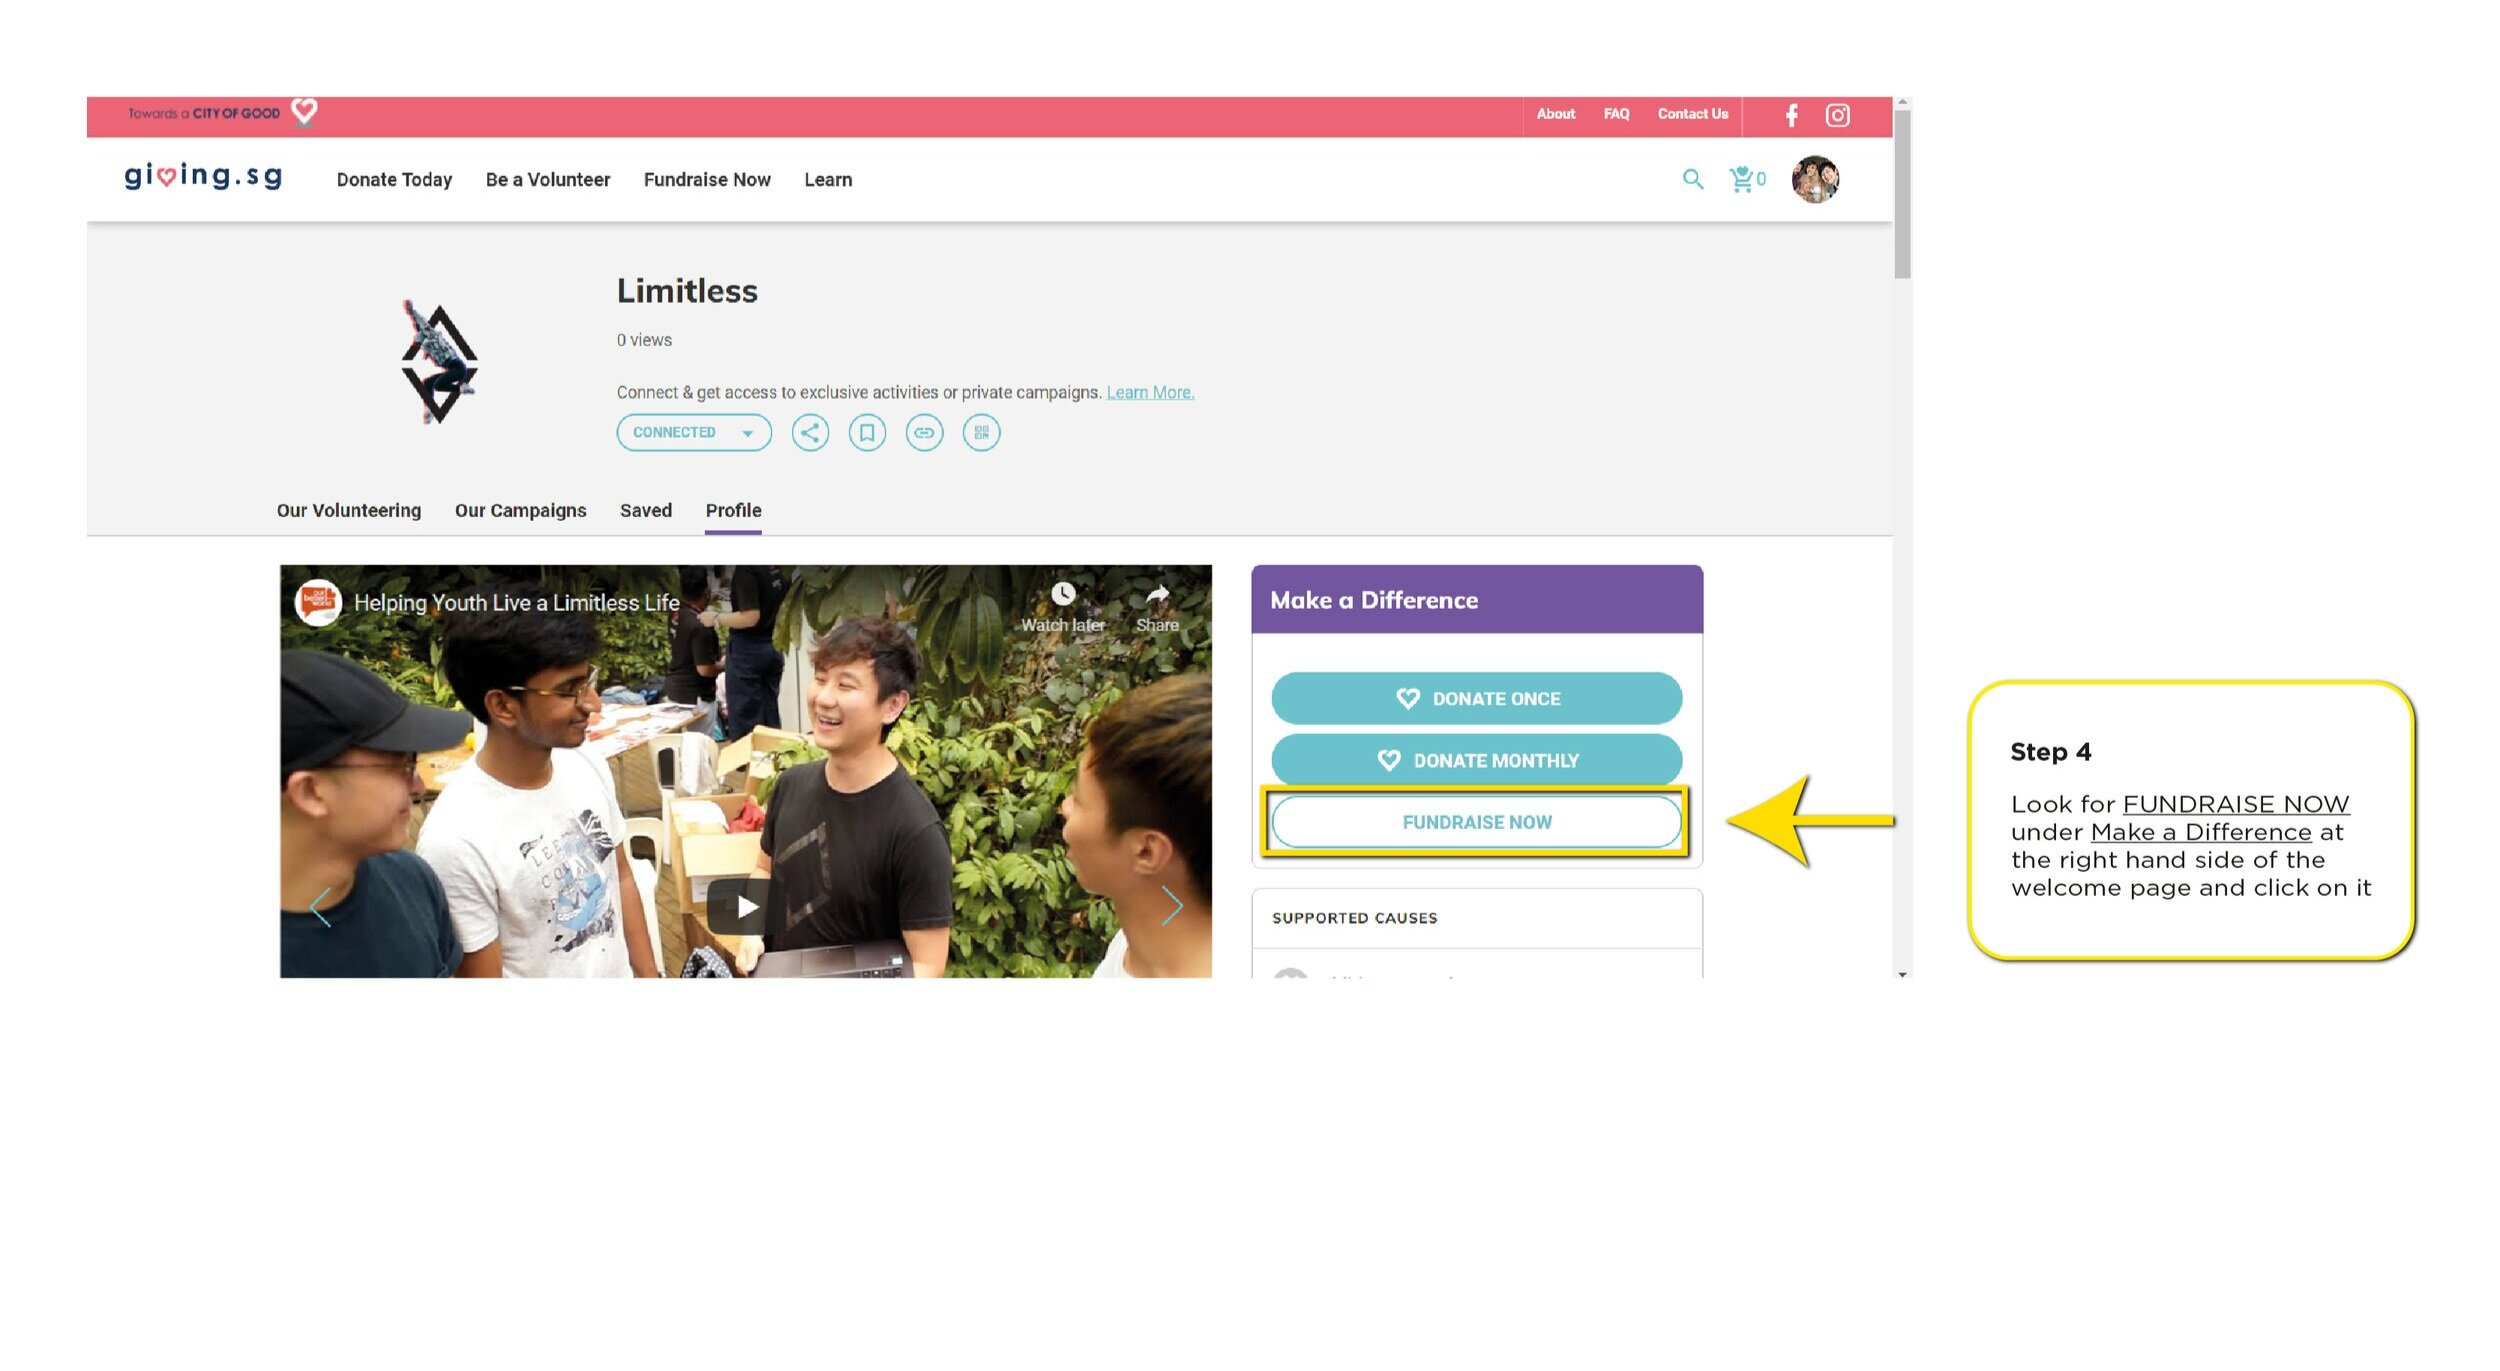Click the bookmark save icon
The image size is (2500, 1371).
[867, 433]
